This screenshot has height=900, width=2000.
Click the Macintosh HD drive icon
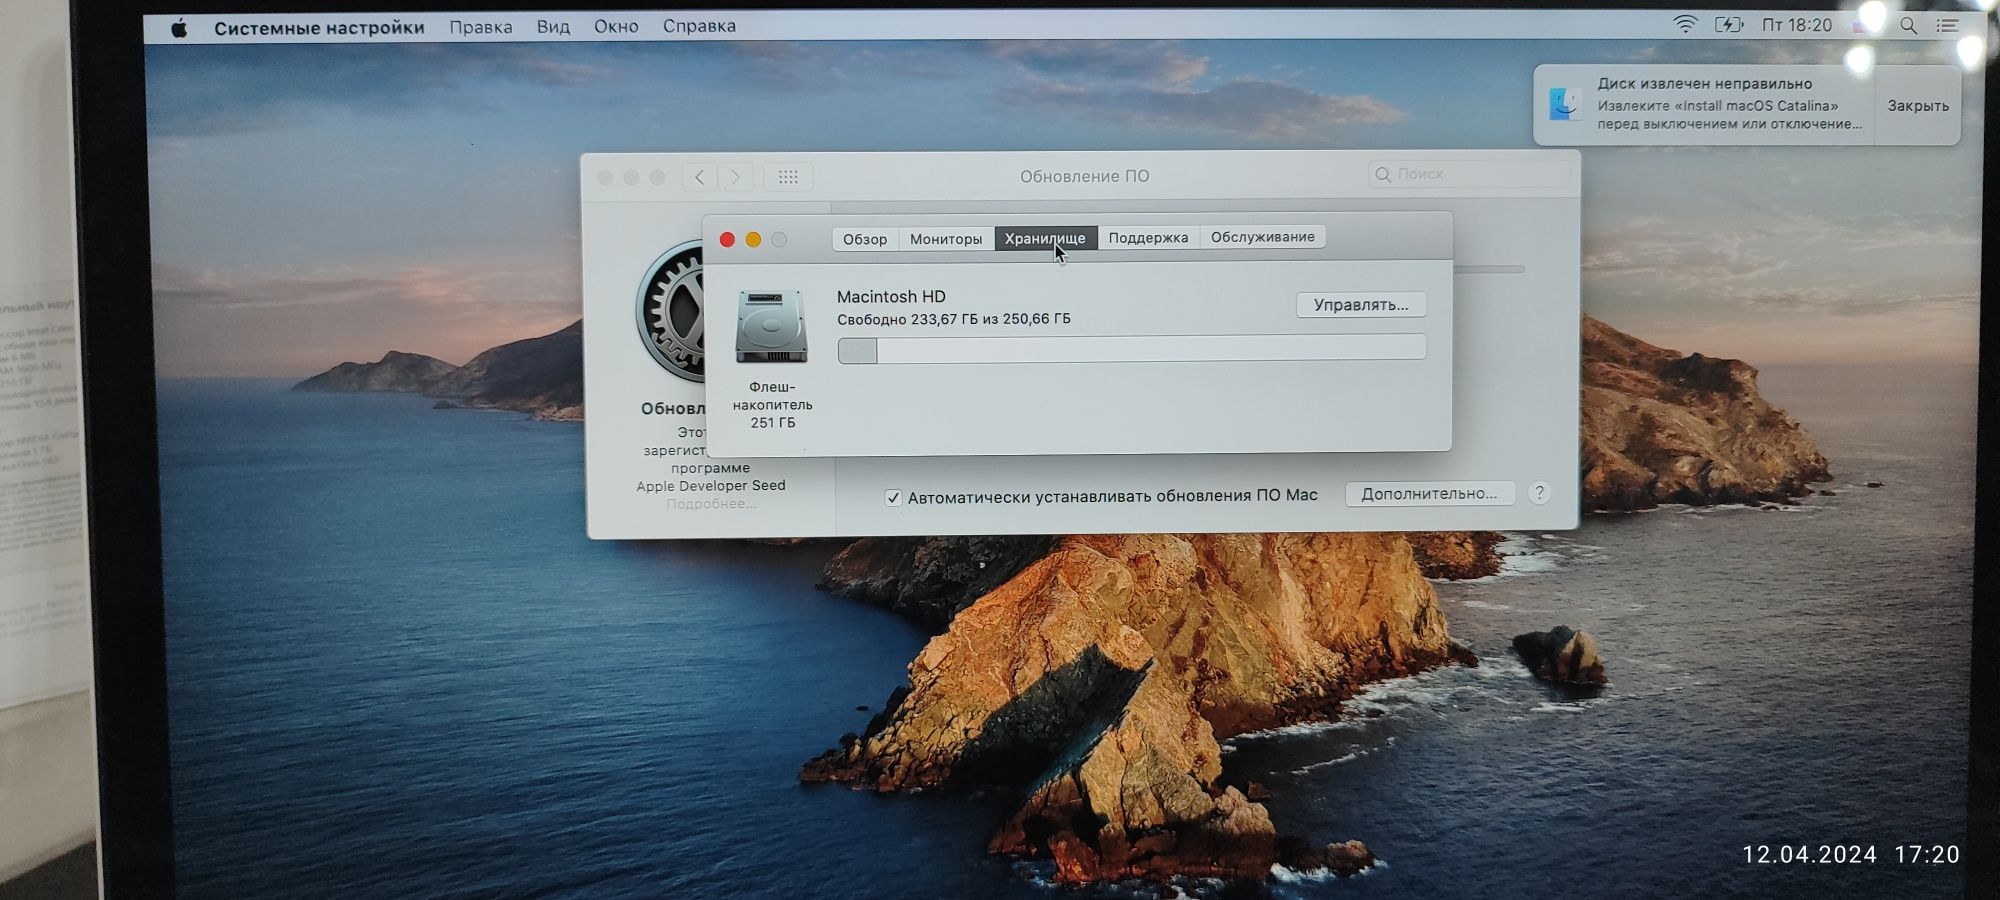click(771, 327)
